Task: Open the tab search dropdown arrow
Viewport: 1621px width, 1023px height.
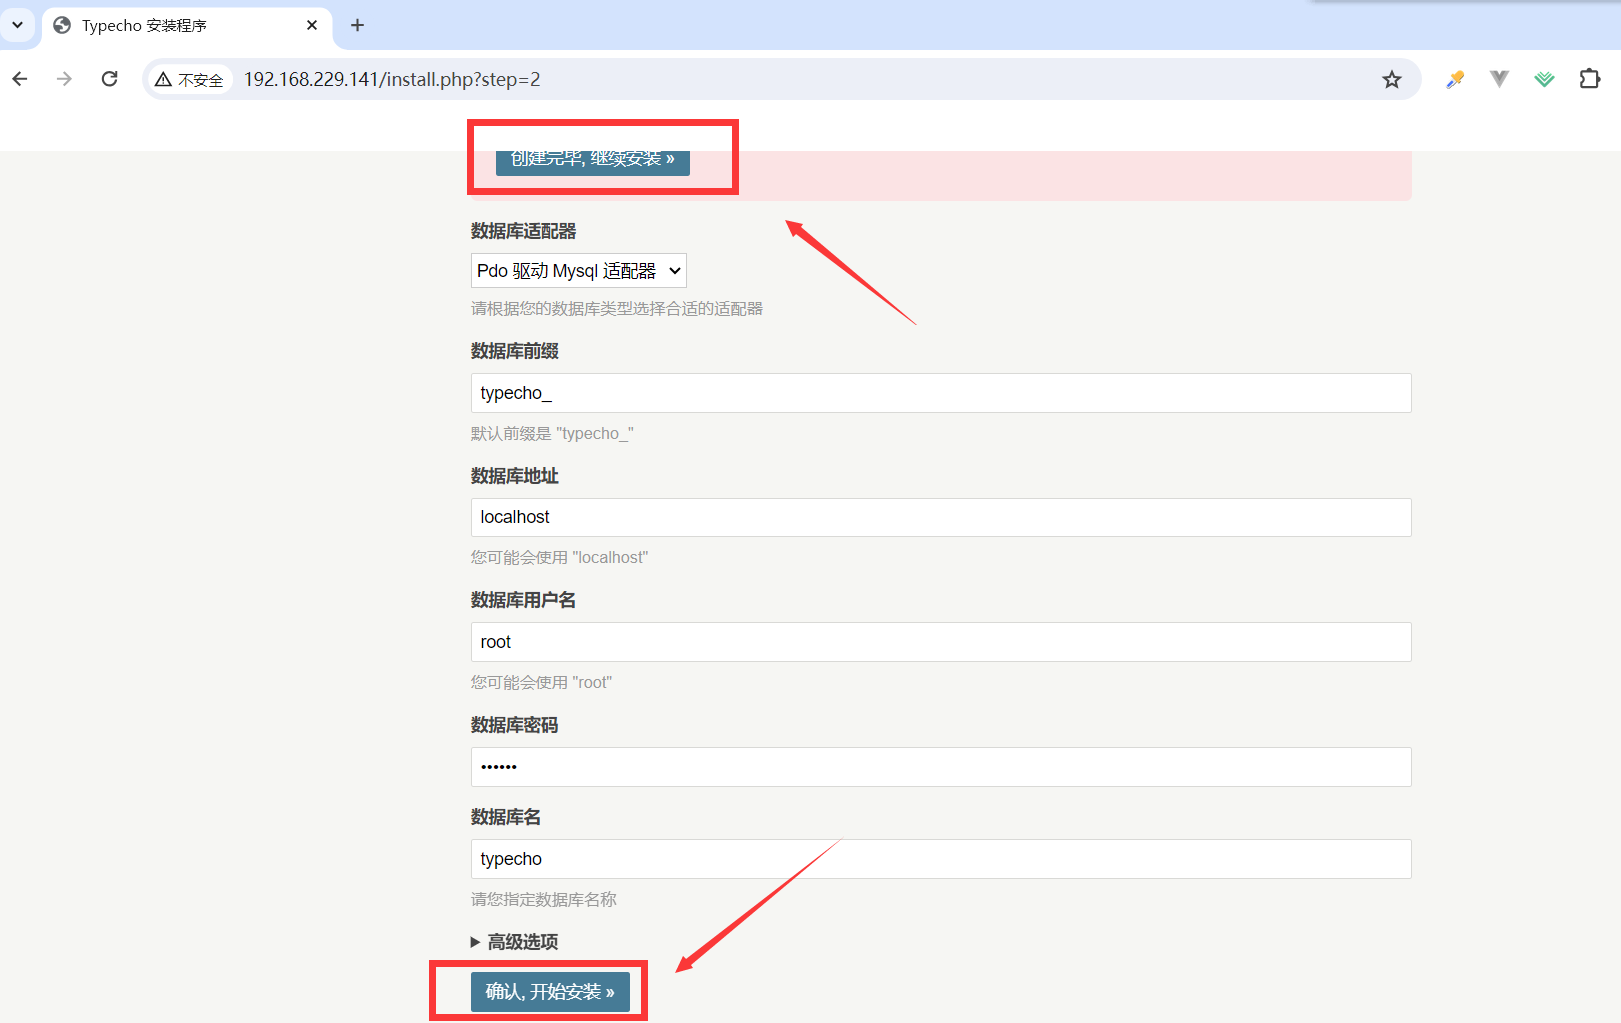Action: pyautogui.click(x=17, y=25)
